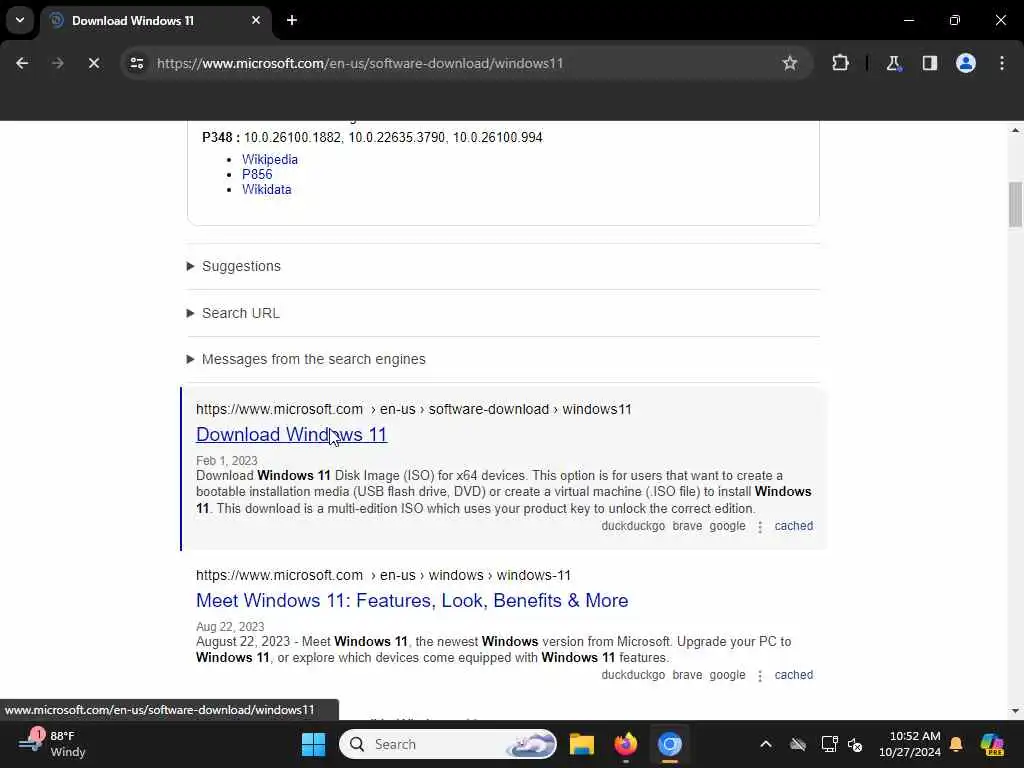Open a new tab
The image size is (1024, 768).
[292, 20]
